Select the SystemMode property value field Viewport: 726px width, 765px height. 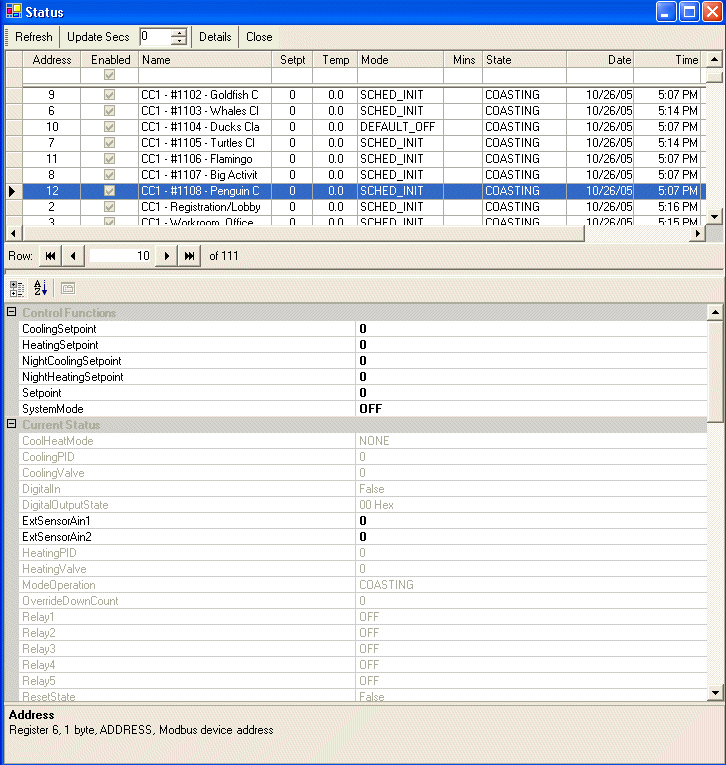click(x=531, y=409)
